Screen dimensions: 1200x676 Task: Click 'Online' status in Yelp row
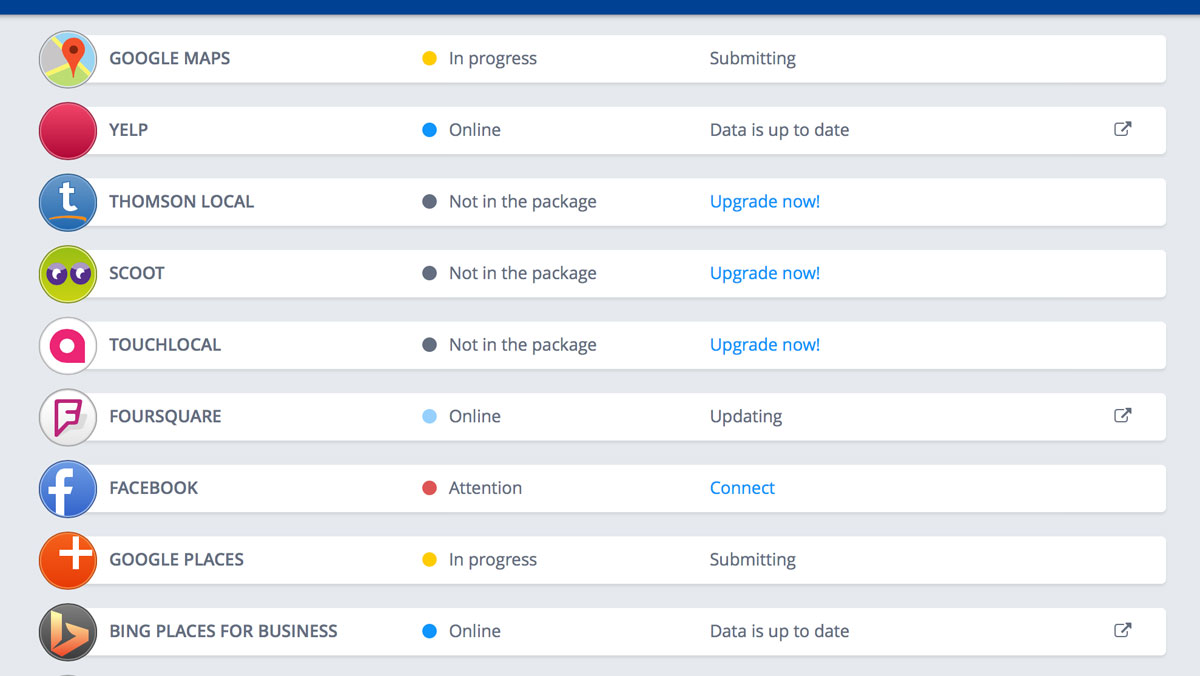(475, 130)
